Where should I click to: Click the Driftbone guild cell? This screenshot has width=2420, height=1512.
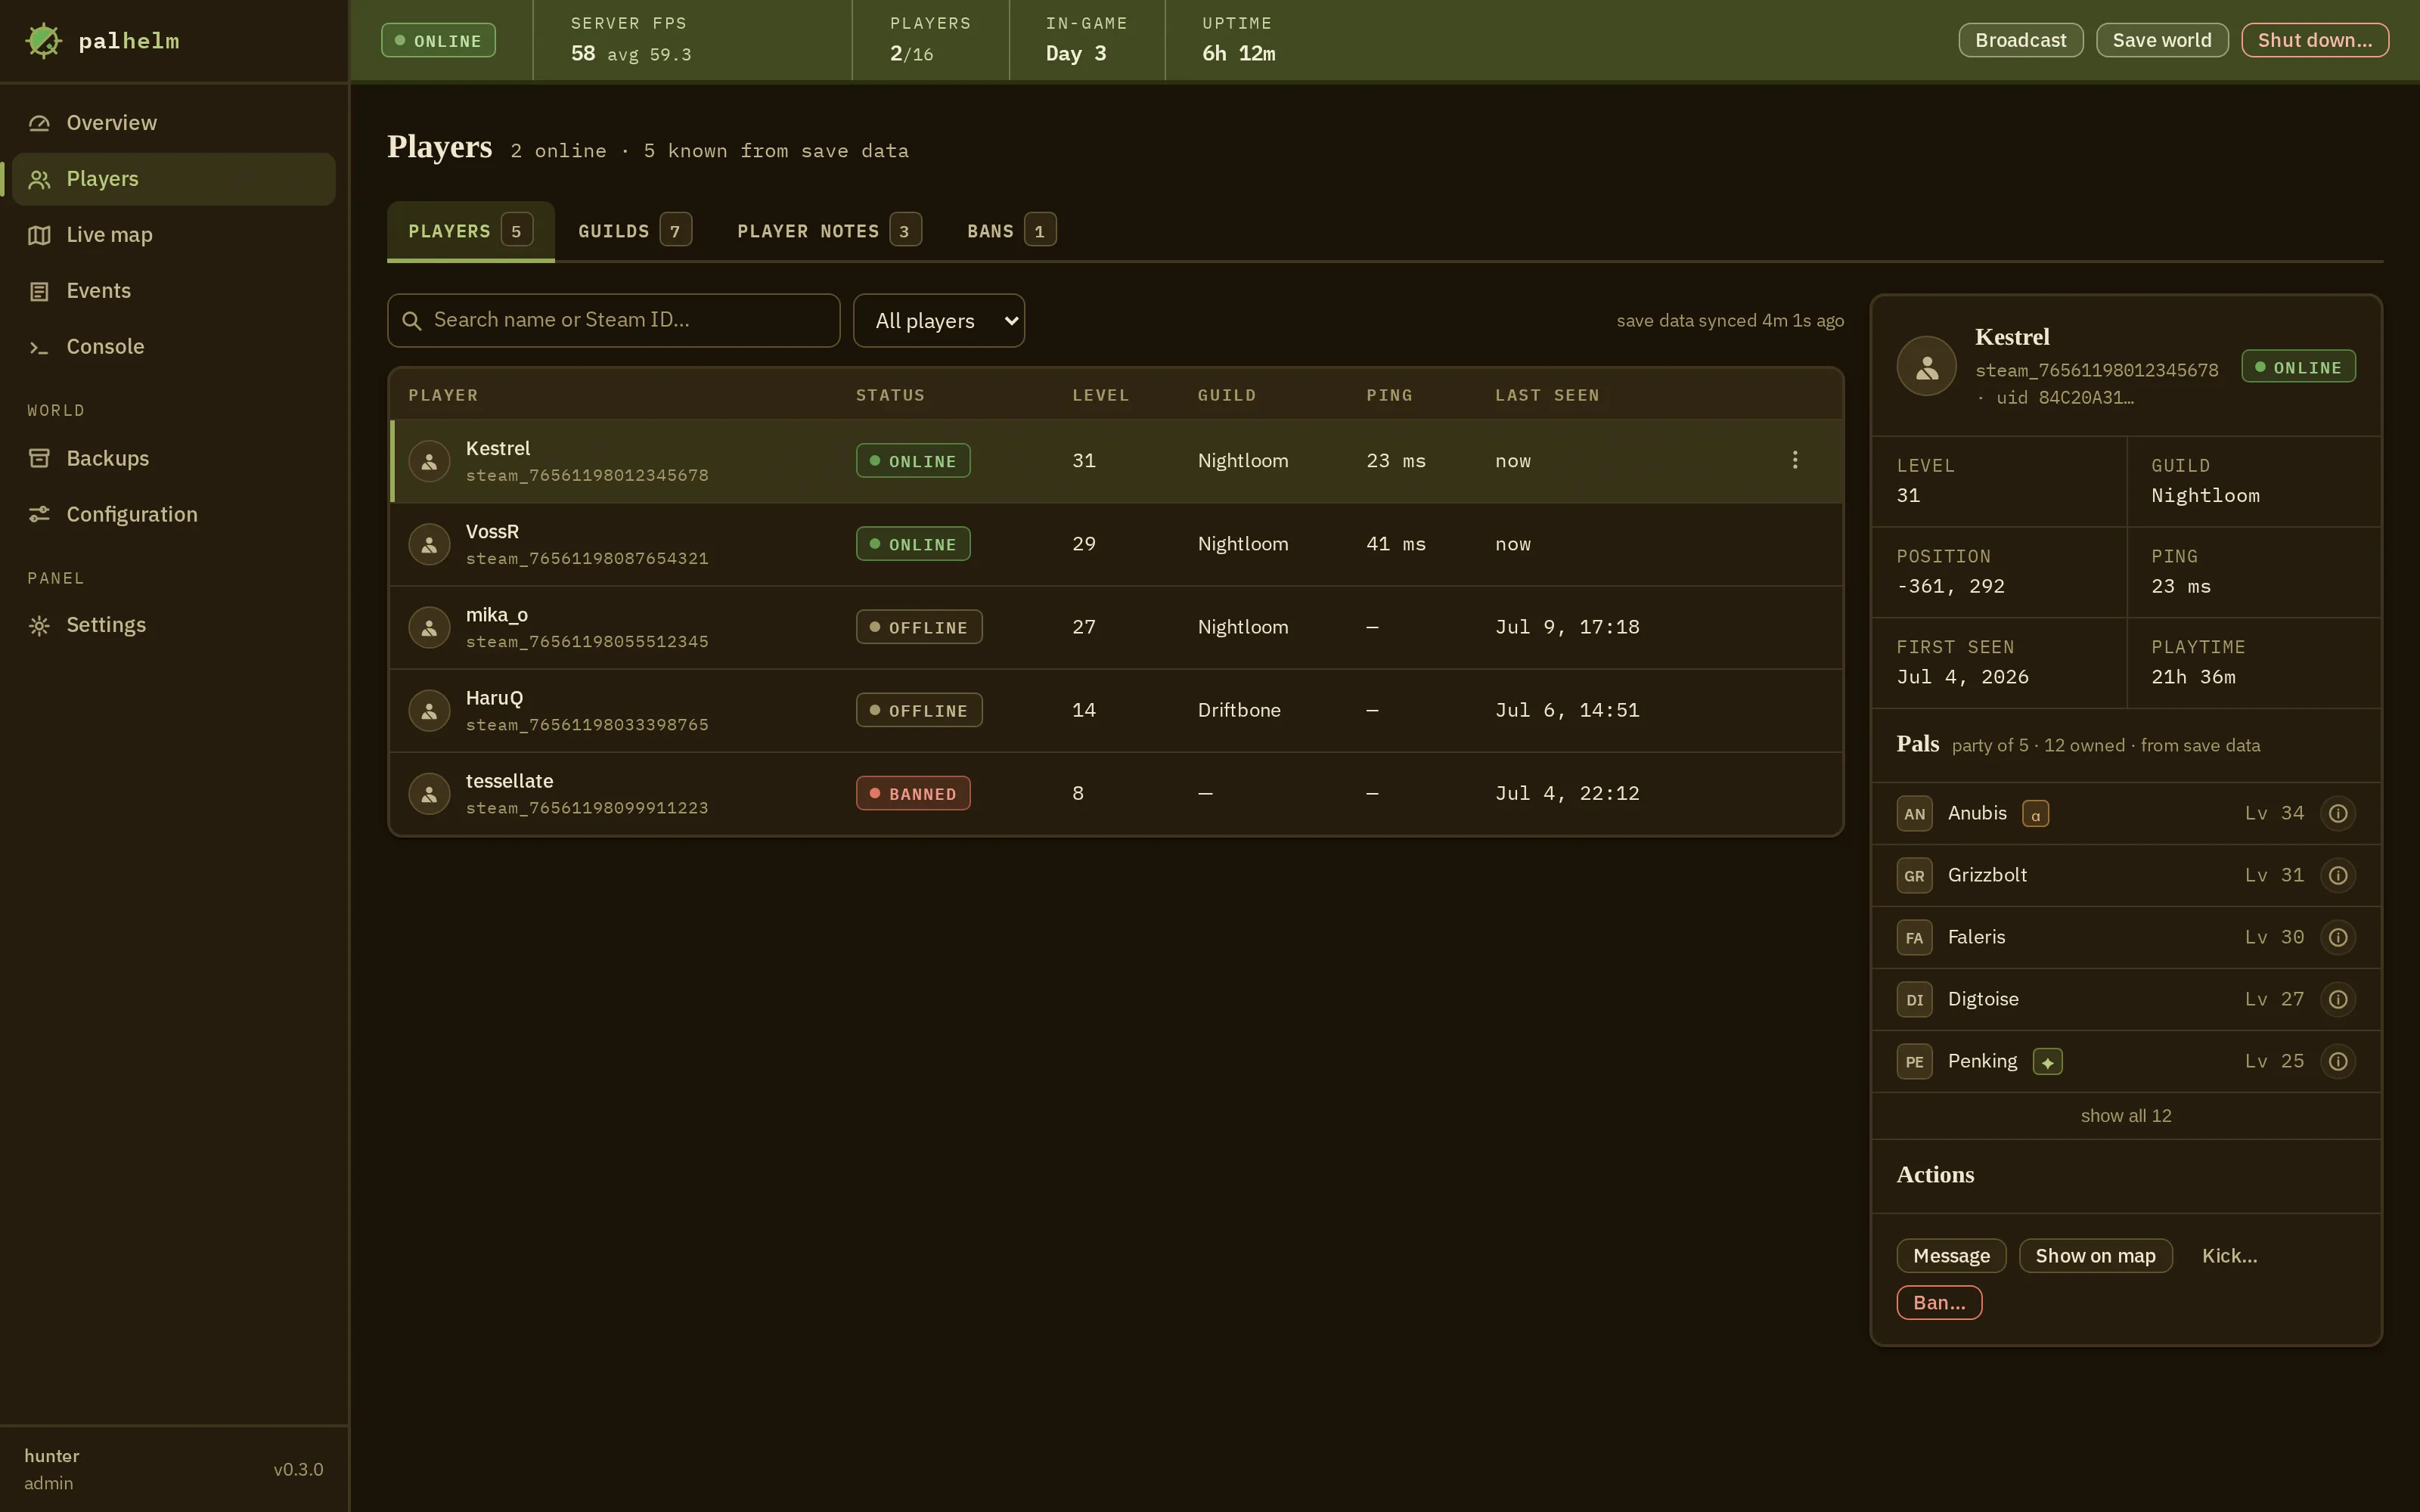[x=1238, y=710]
